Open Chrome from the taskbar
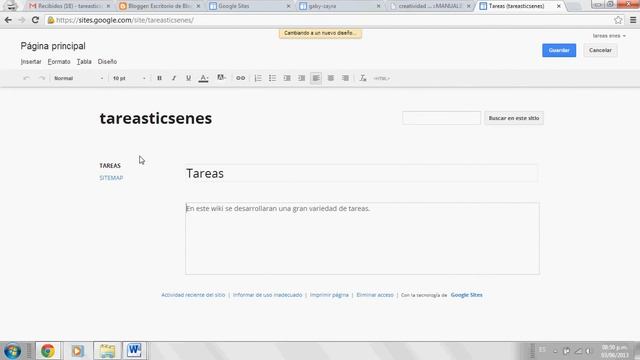 pyautogui.click(x=48, y=351)
